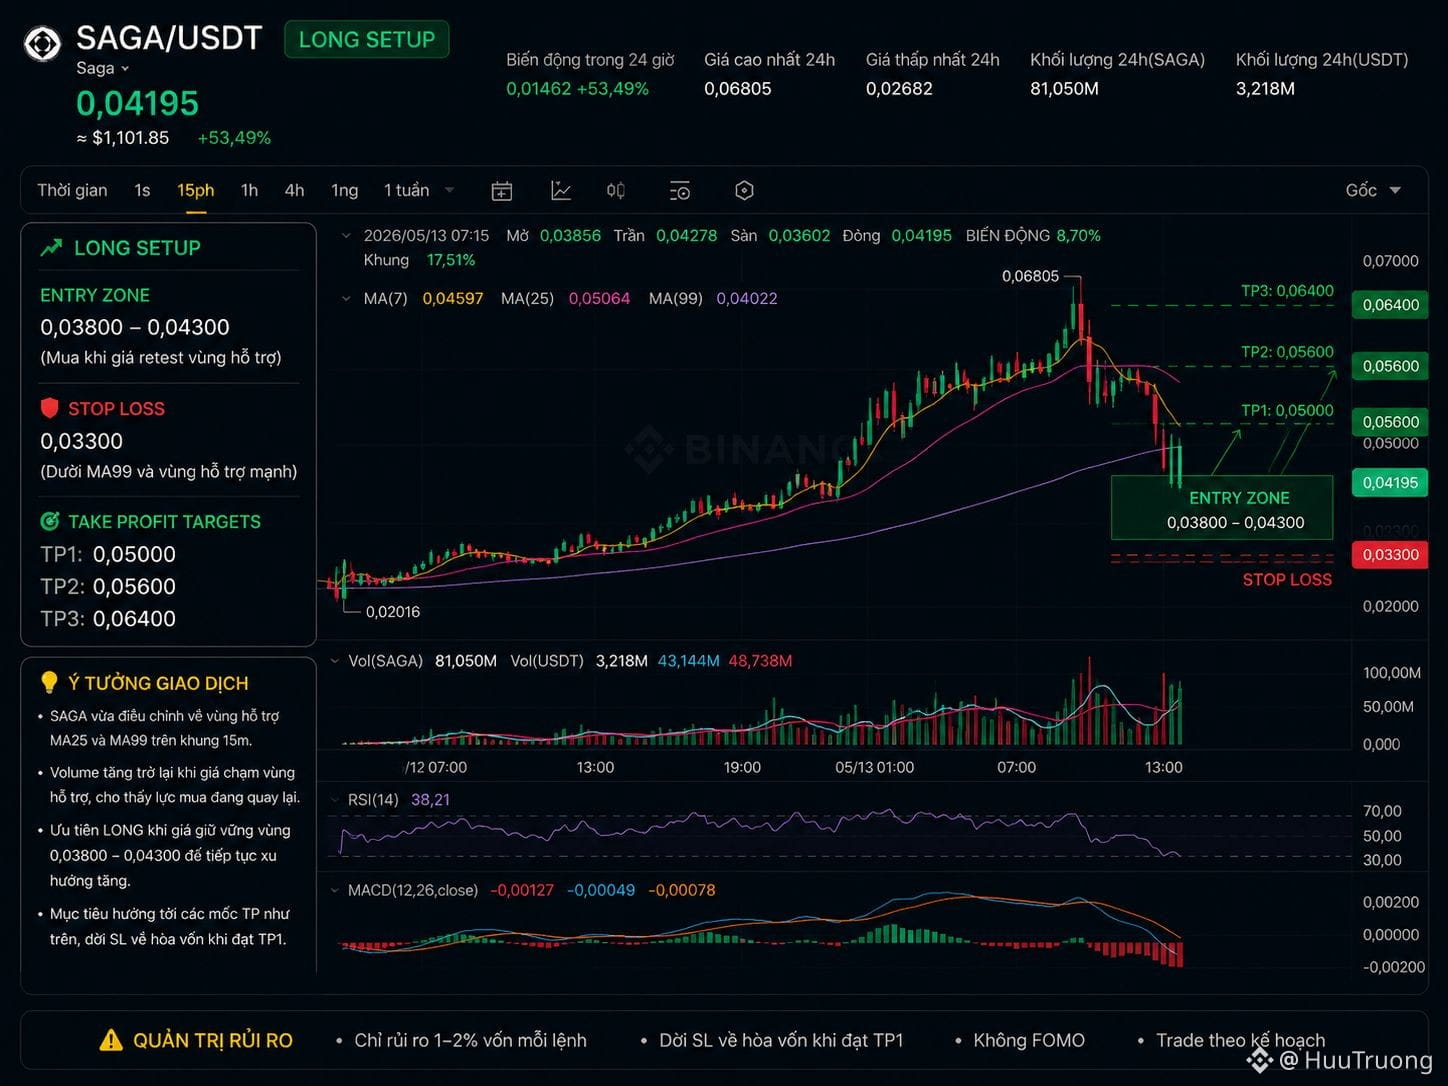1448x1086 pixels.
Task: Click the green 0,06400 price axis tag
Action: pyautogui.click(x=1390, y=305)
